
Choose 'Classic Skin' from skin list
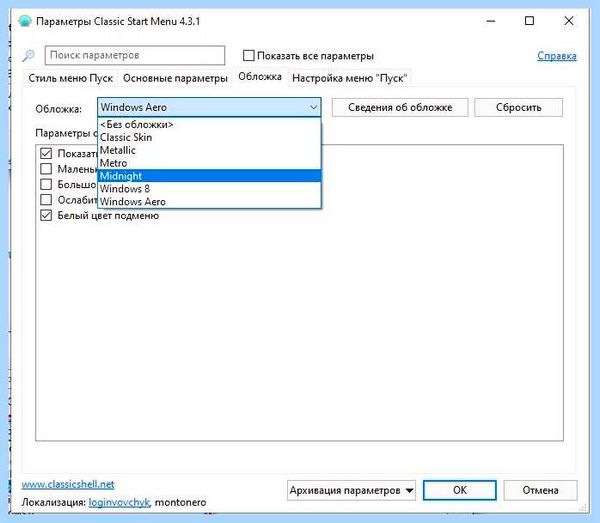tap(209, 137)
